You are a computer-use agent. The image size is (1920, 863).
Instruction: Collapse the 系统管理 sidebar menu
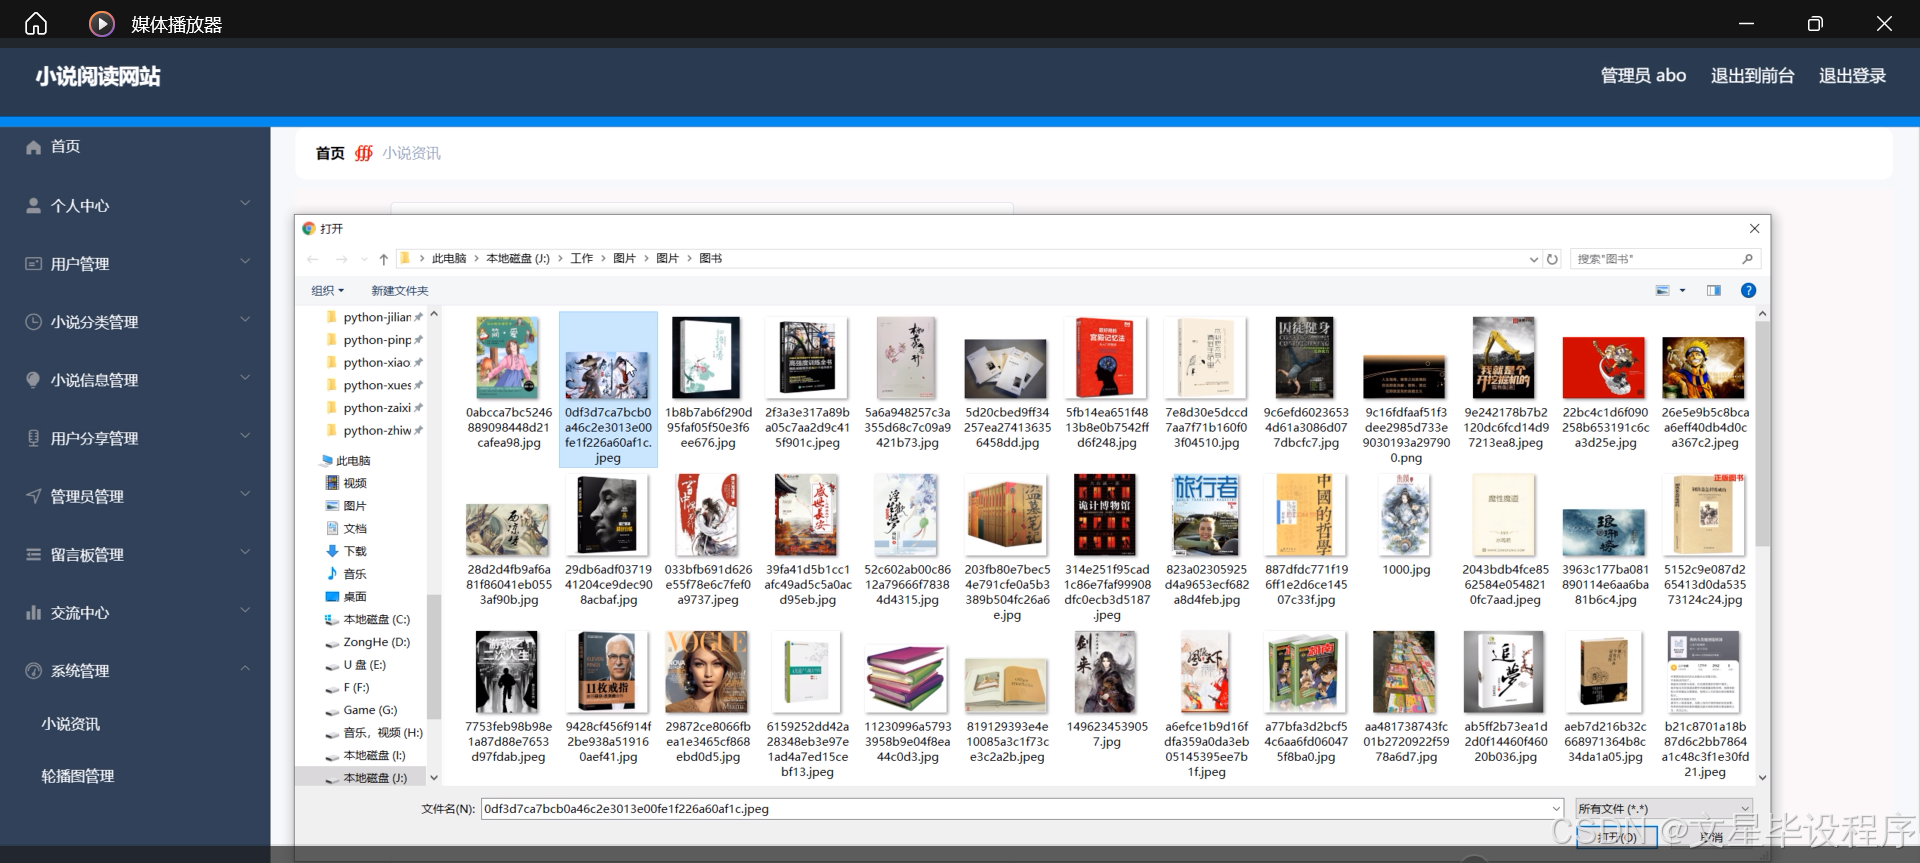point(135,670)
